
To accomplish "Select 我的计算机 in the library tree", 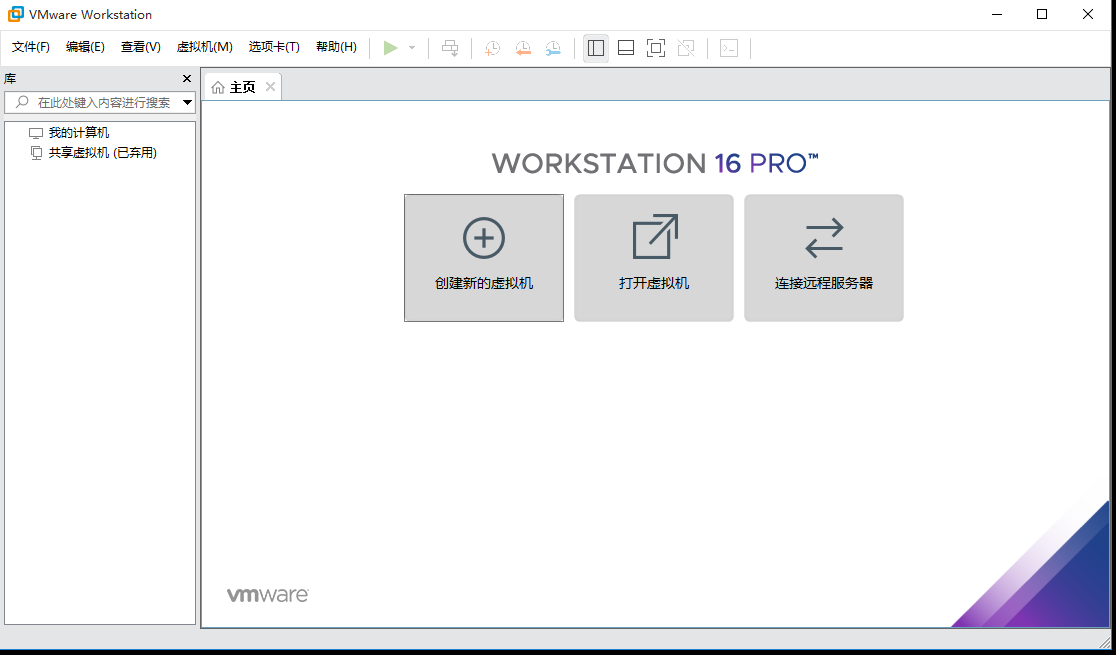I will tap(79, 132).
